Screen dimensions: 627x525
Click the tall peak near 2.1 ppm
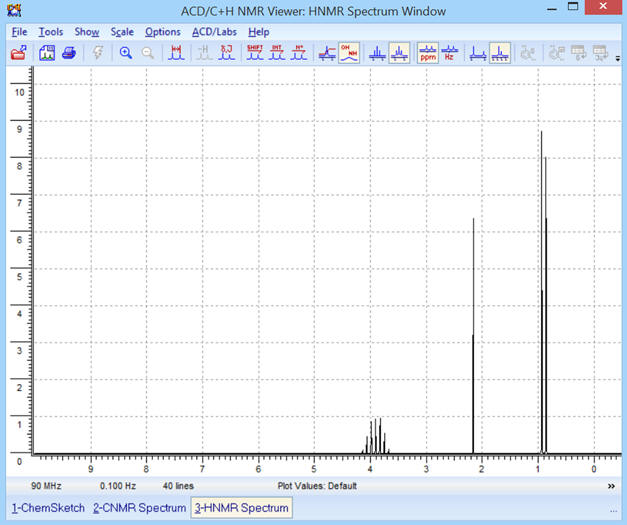(473, 336)
